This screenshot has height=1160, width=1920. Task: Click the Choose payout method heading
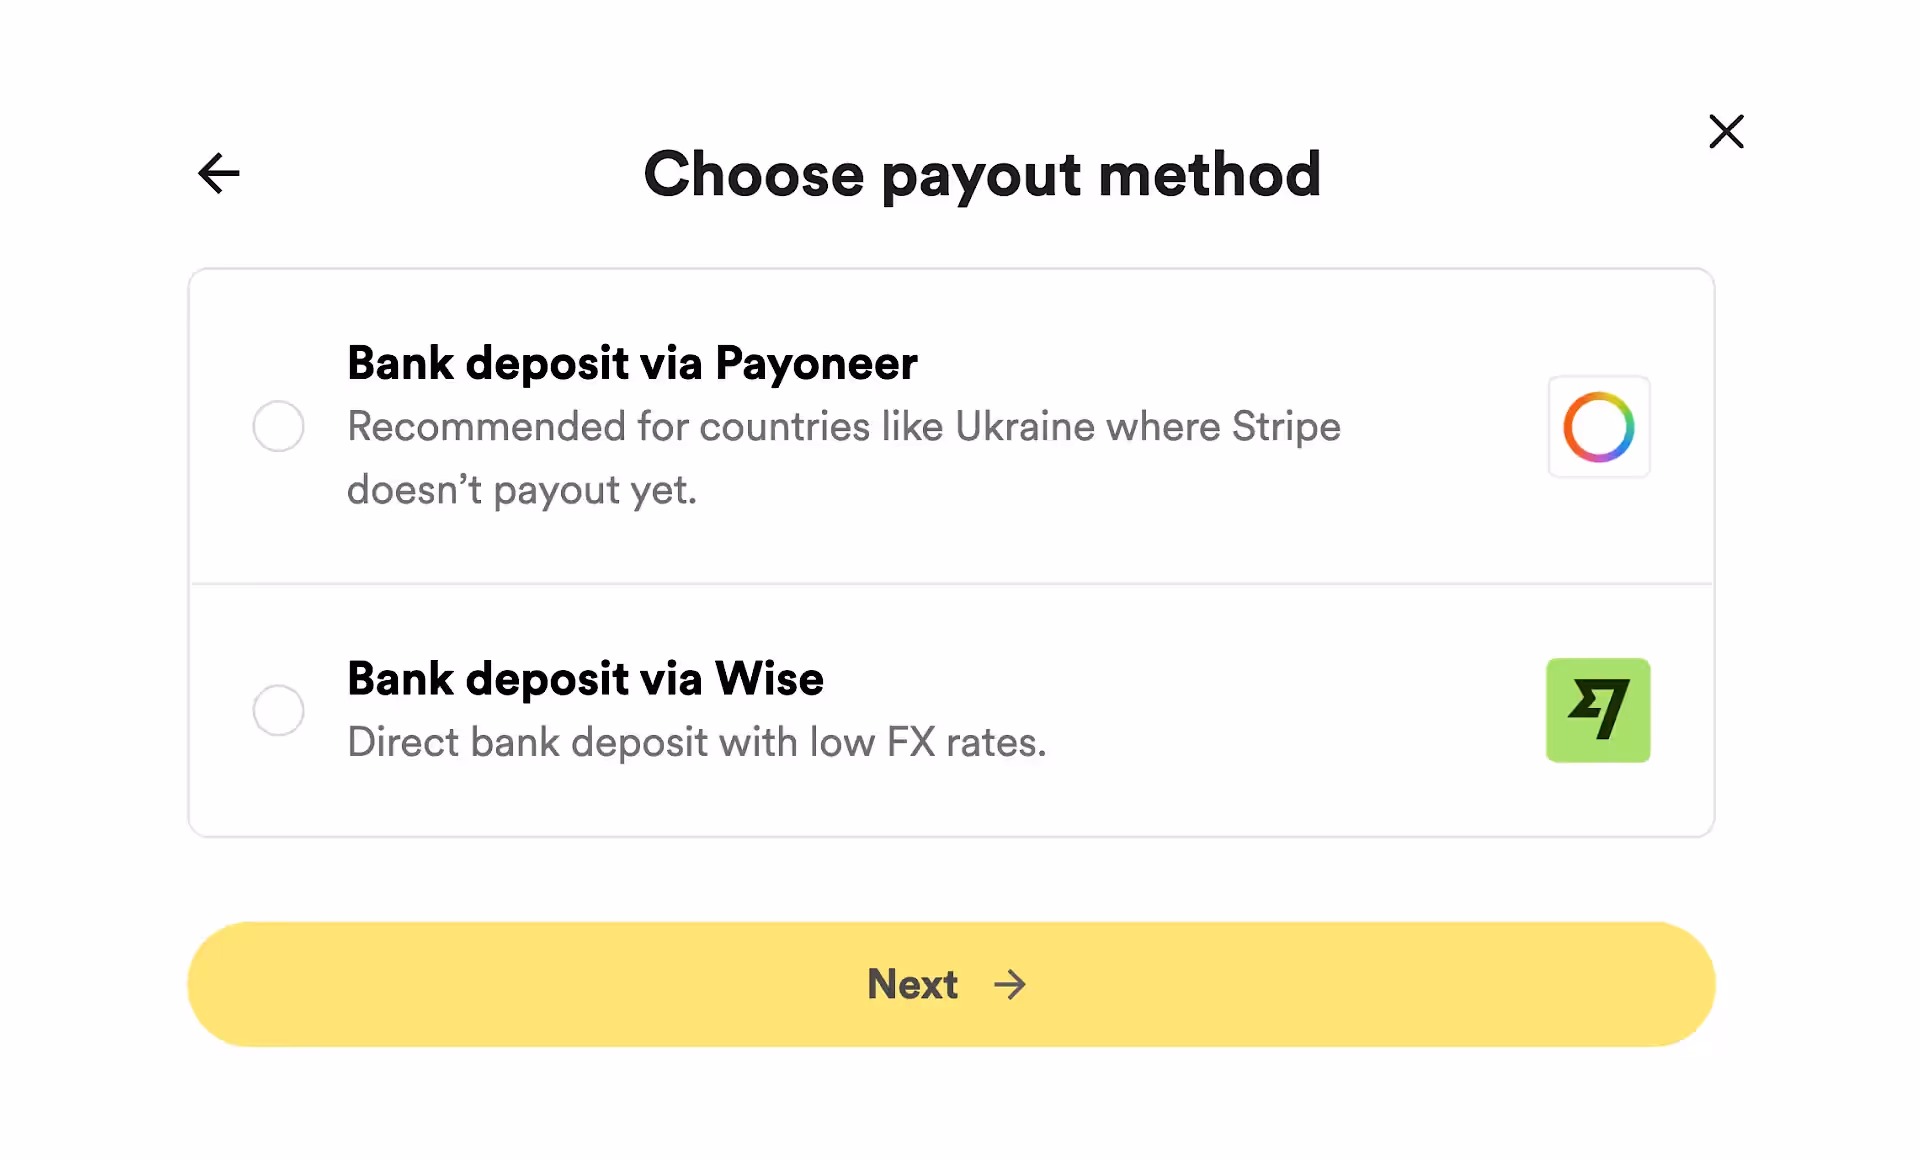click(x=982, y=174)
